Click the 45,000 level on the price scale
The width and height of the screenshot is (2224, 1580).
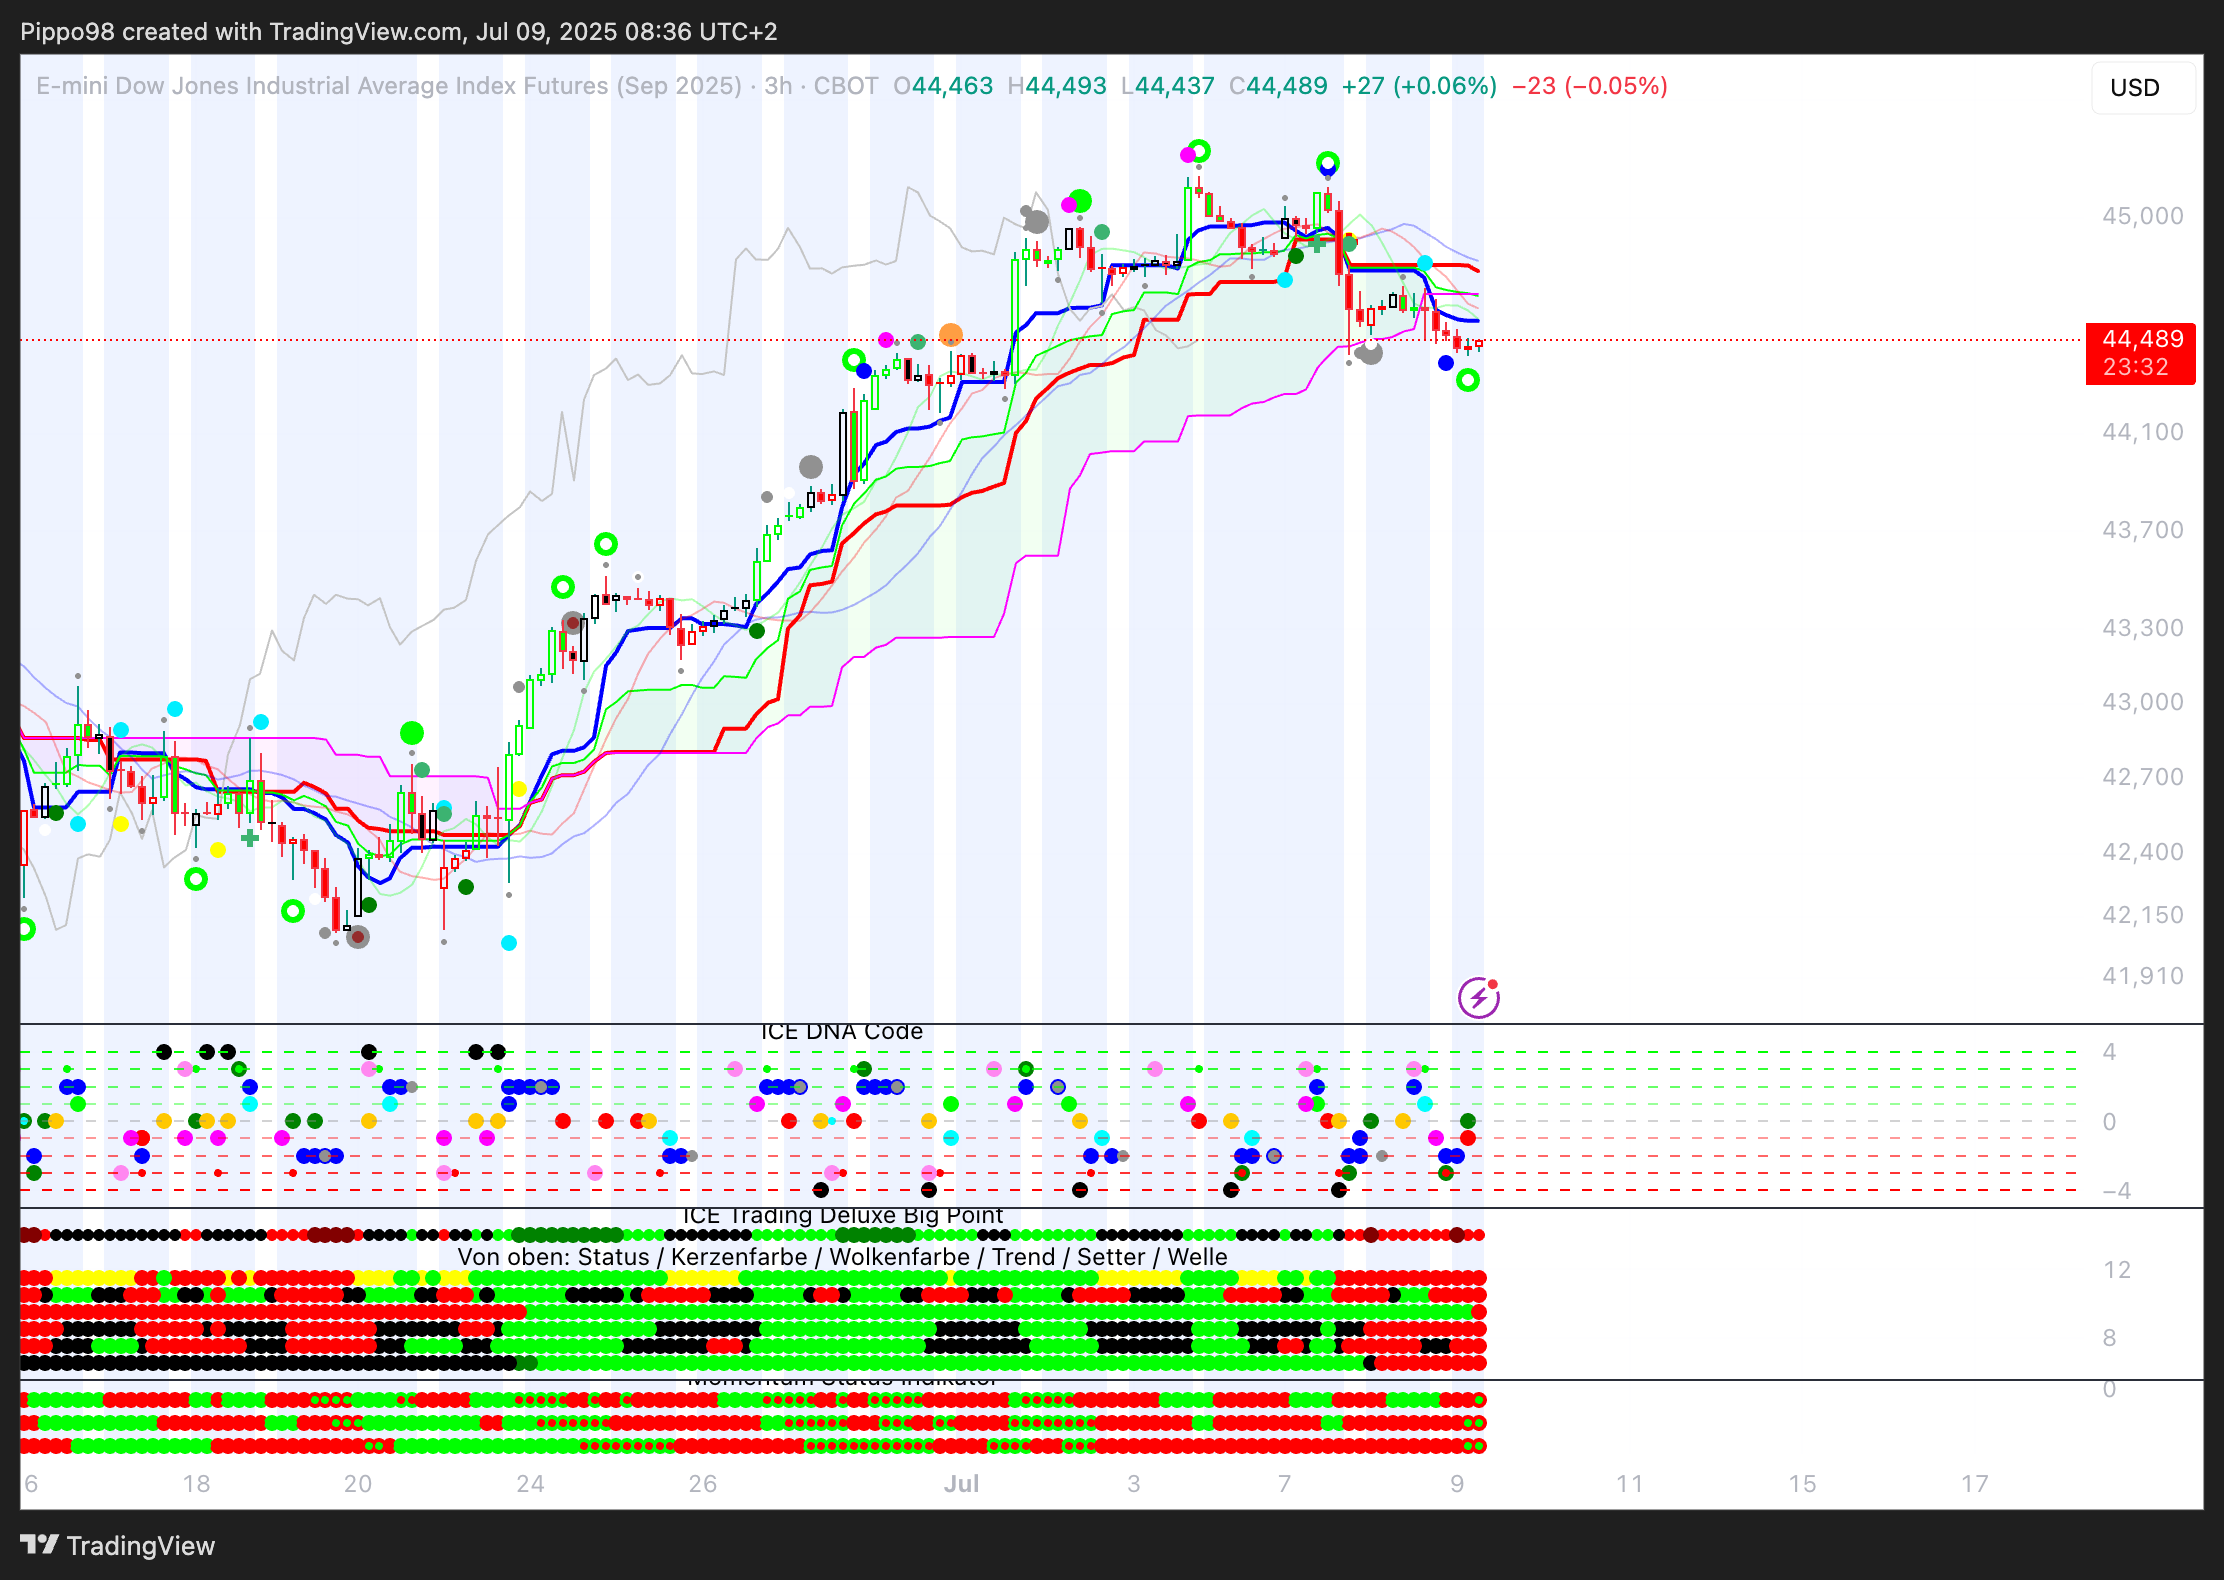click(2142, 216)
